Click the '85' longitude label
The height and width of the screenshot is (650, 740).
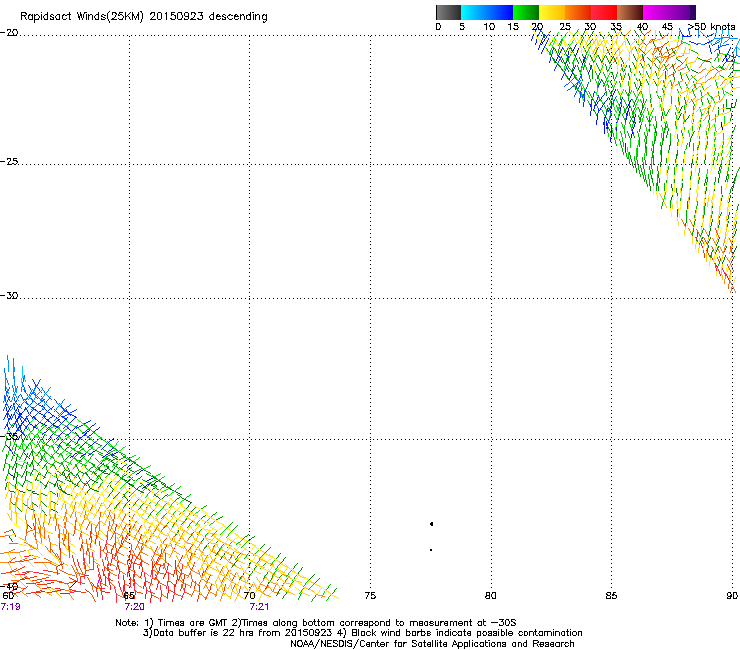(x=611, y=596)
